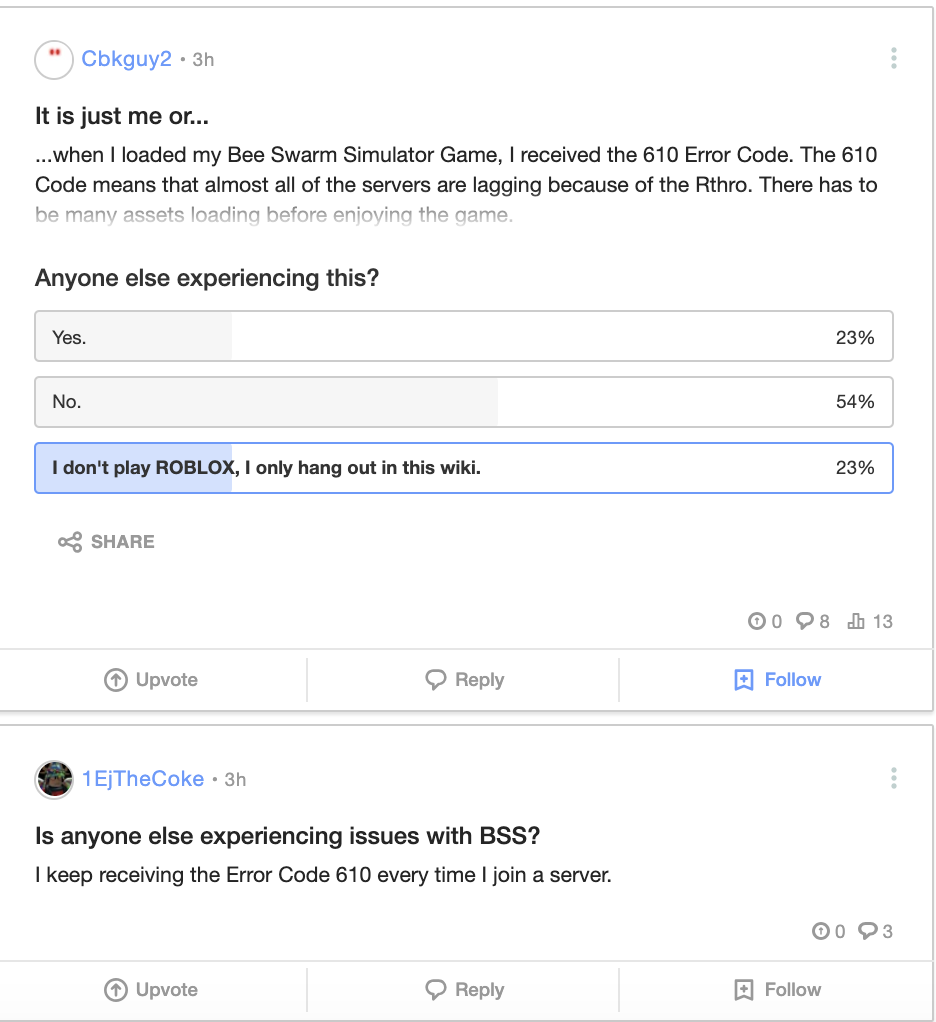The width and height of the screenshot is (936, 1022).
Task: Open Cbkguy2's profile link
Action: tap(126, 59)
